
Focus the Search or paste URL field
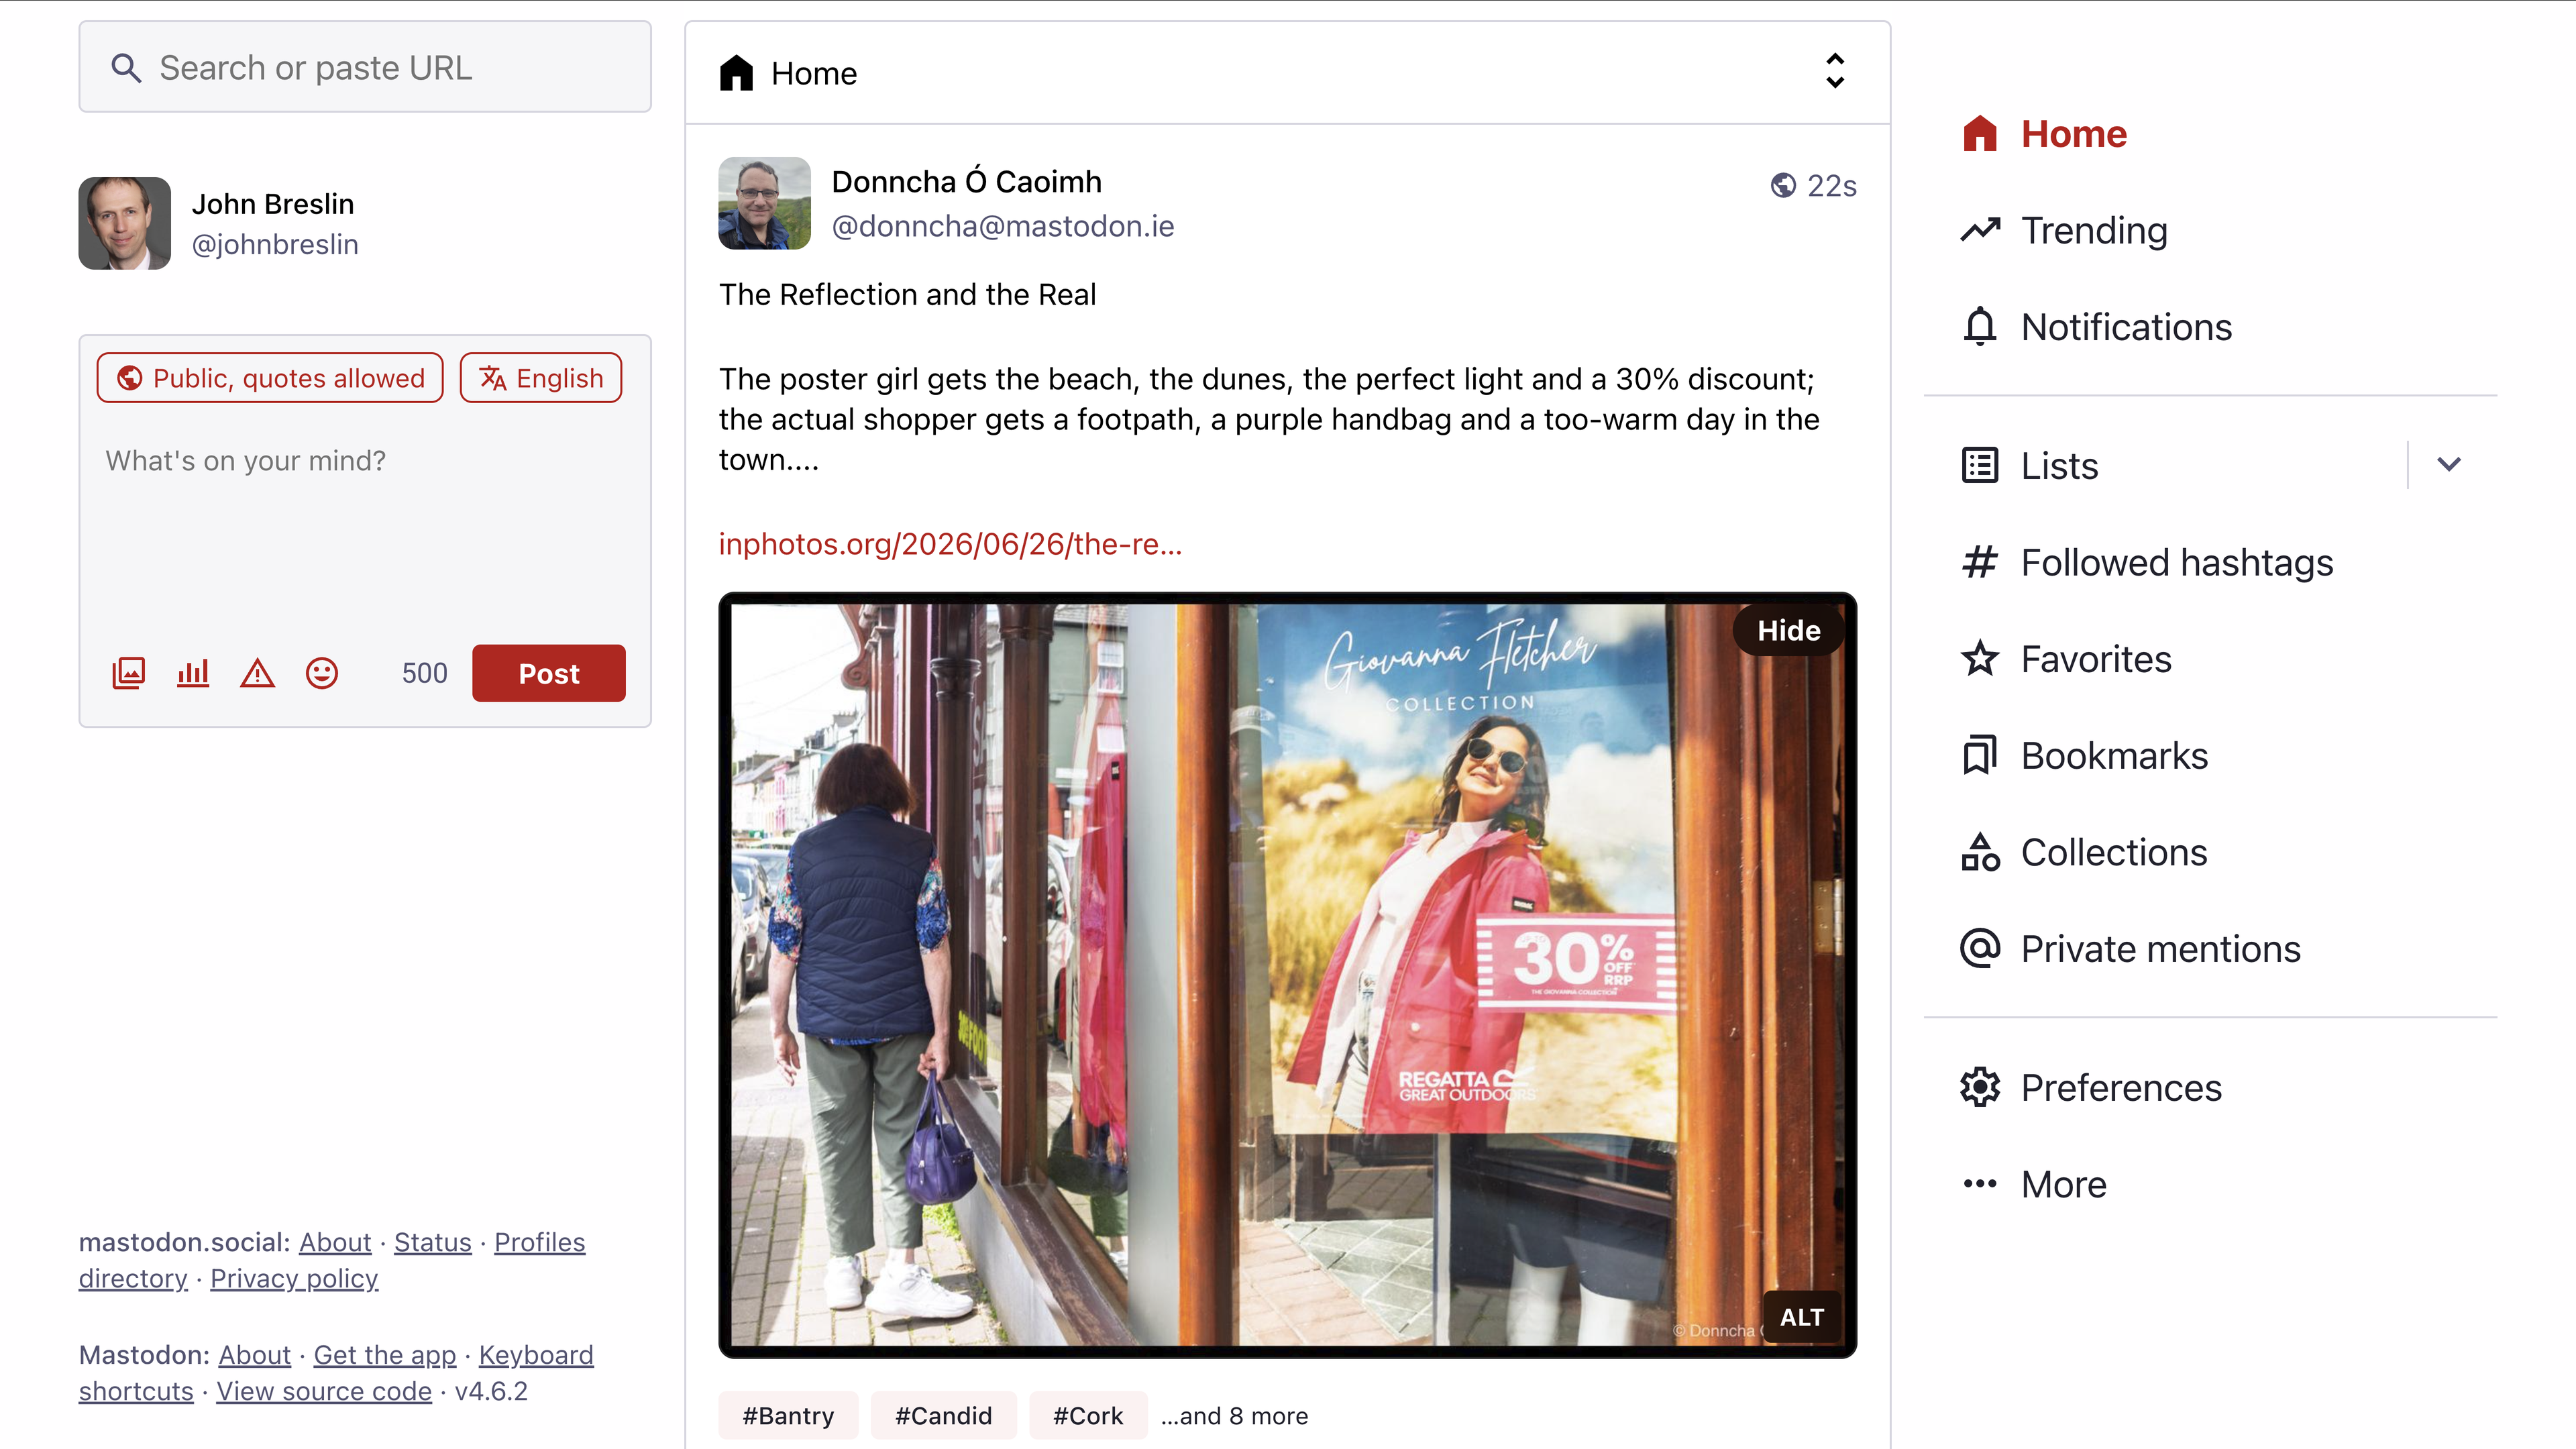coord(365,68)
